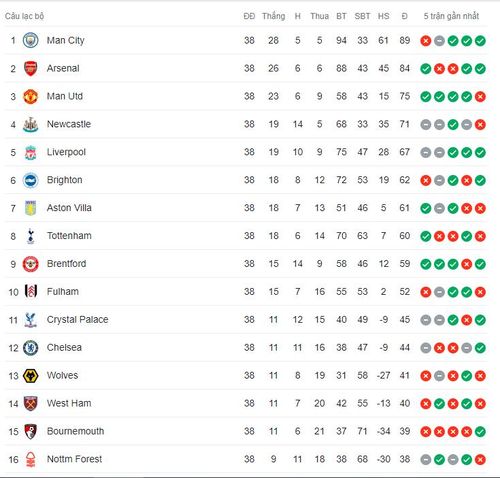Select the West Ham table row name

coord(69,403)
